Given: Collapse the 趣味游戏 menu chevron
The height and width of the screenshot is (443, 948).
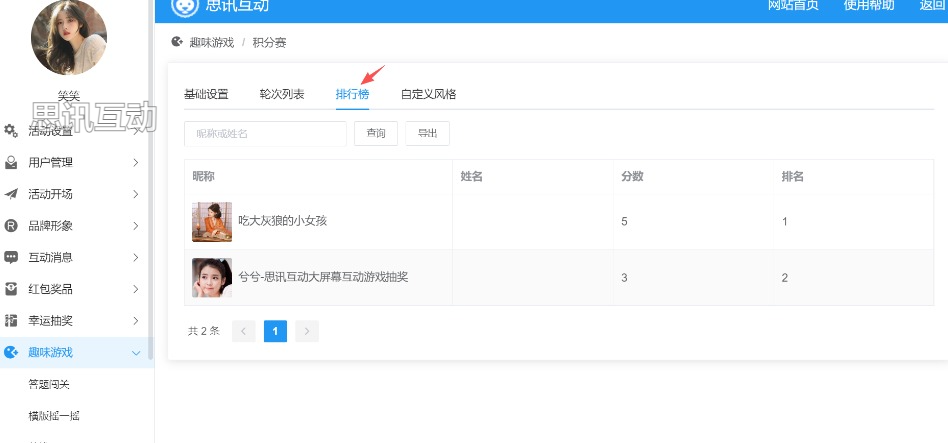Looking at the screenshot, I should point(136,352).
